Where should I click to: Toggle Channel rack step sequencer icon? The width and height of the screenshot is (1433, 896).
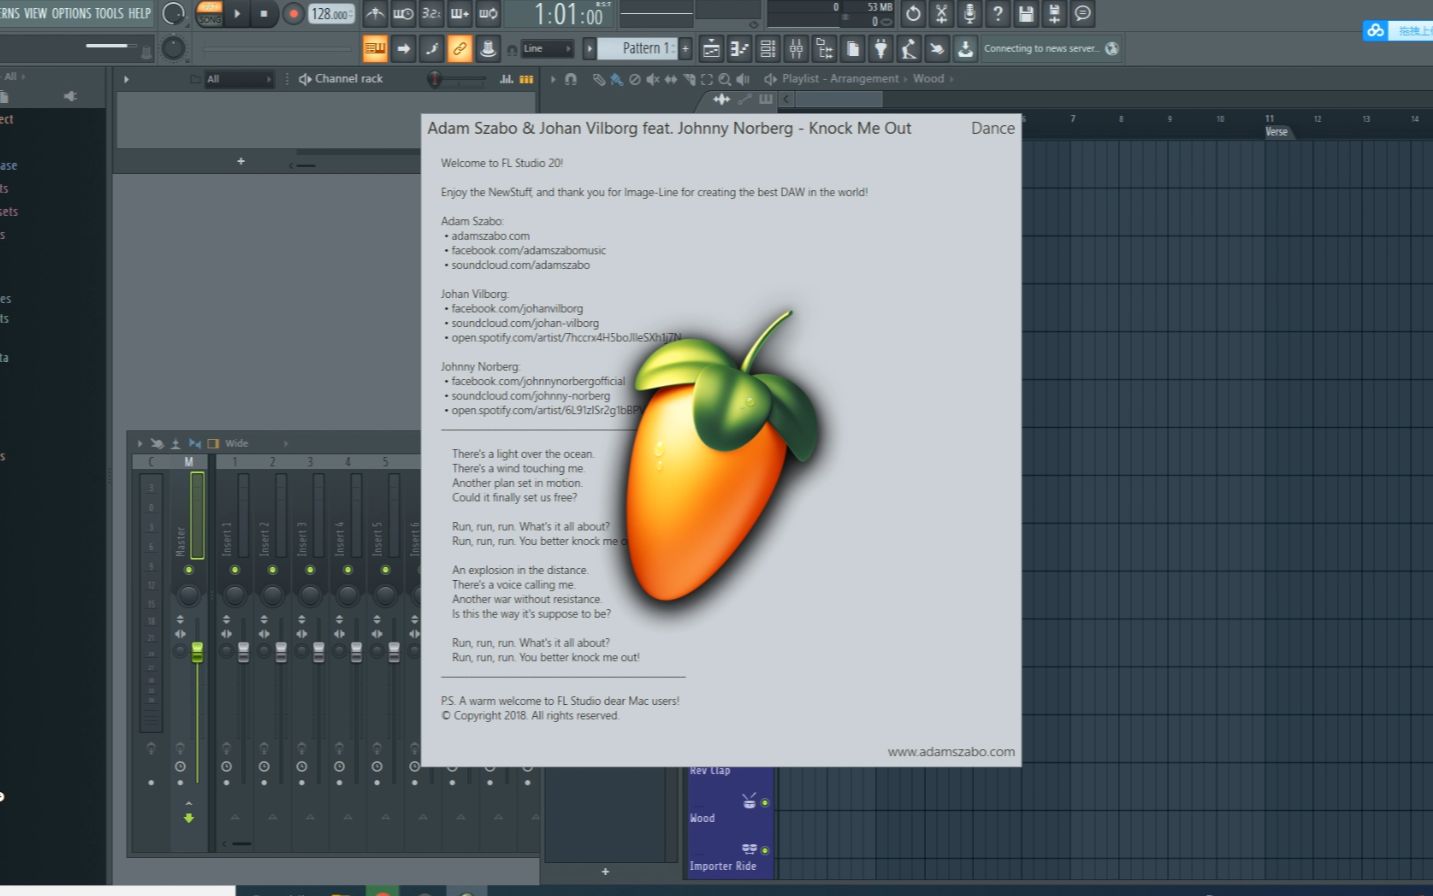click(526, 79)
